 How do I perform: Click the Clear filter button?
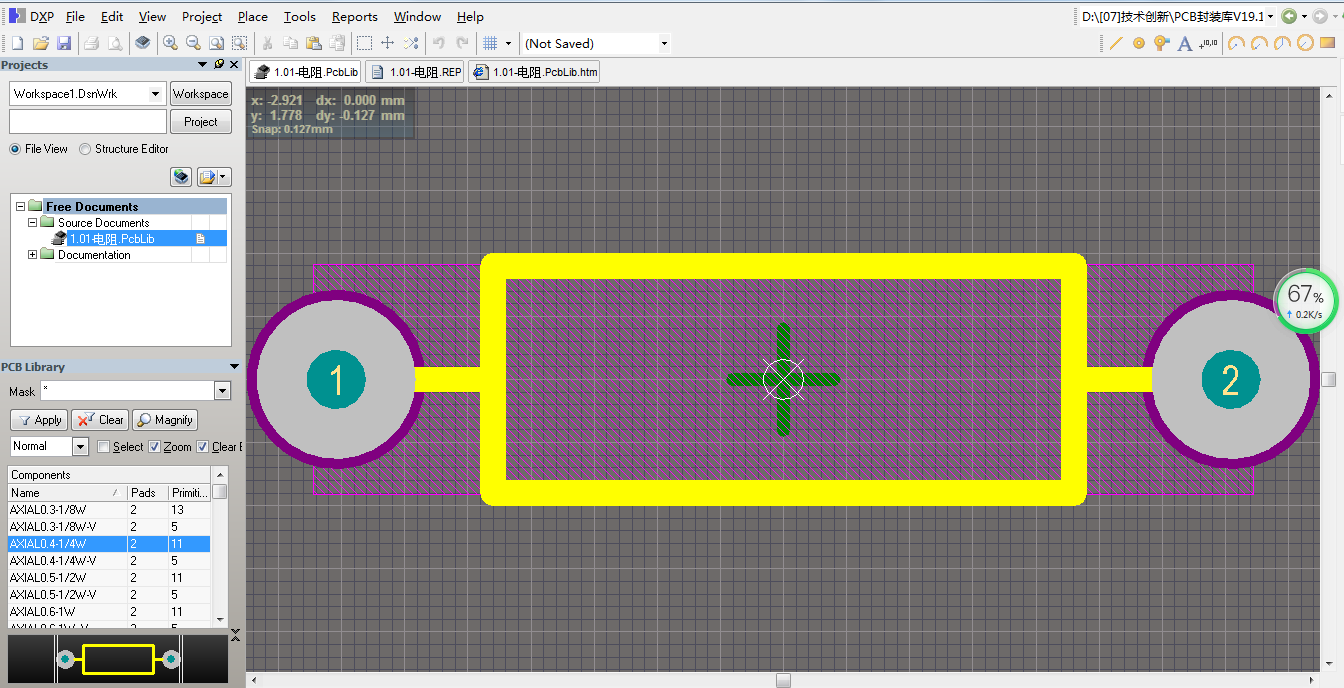(x=100, y=420)
